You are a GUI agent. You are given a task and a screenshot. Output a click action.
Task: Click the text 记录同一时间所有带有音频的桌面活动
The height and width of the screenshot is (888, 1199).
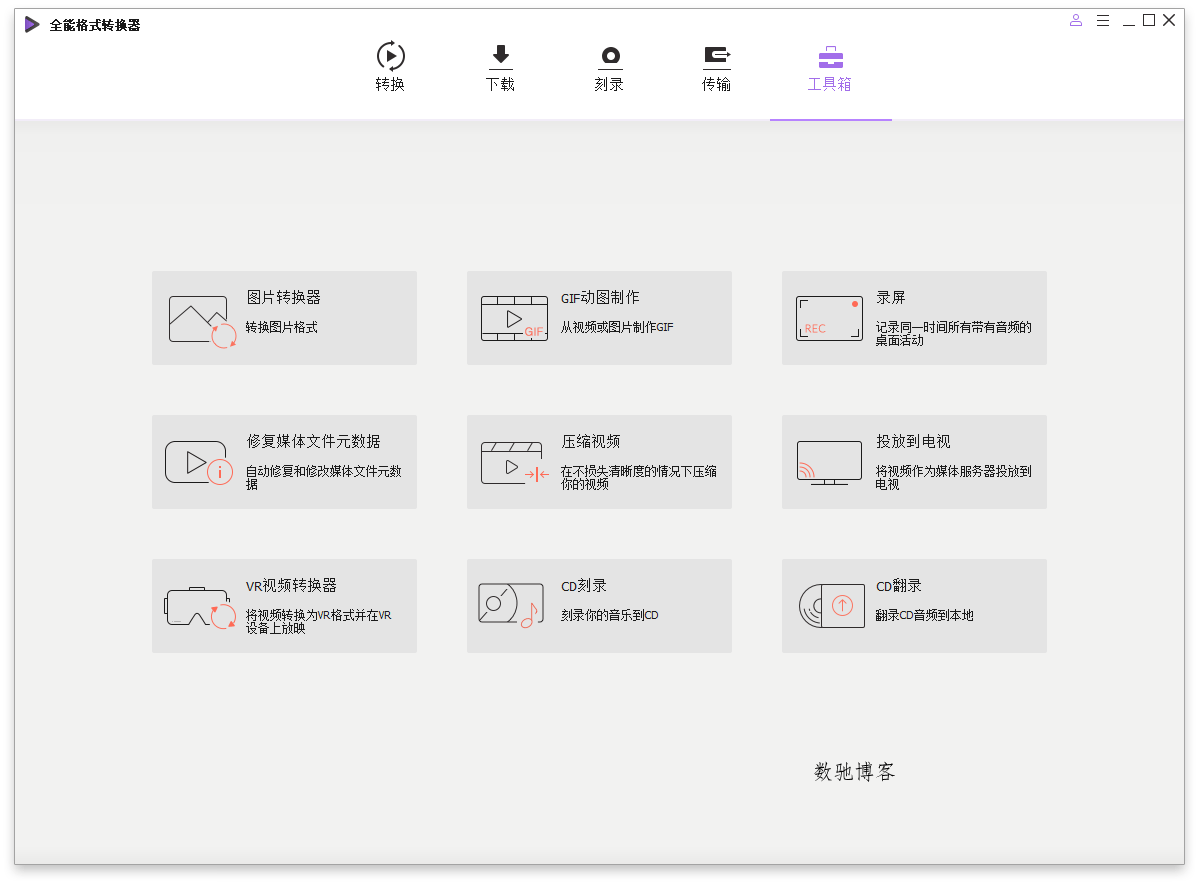pos(954,333)
